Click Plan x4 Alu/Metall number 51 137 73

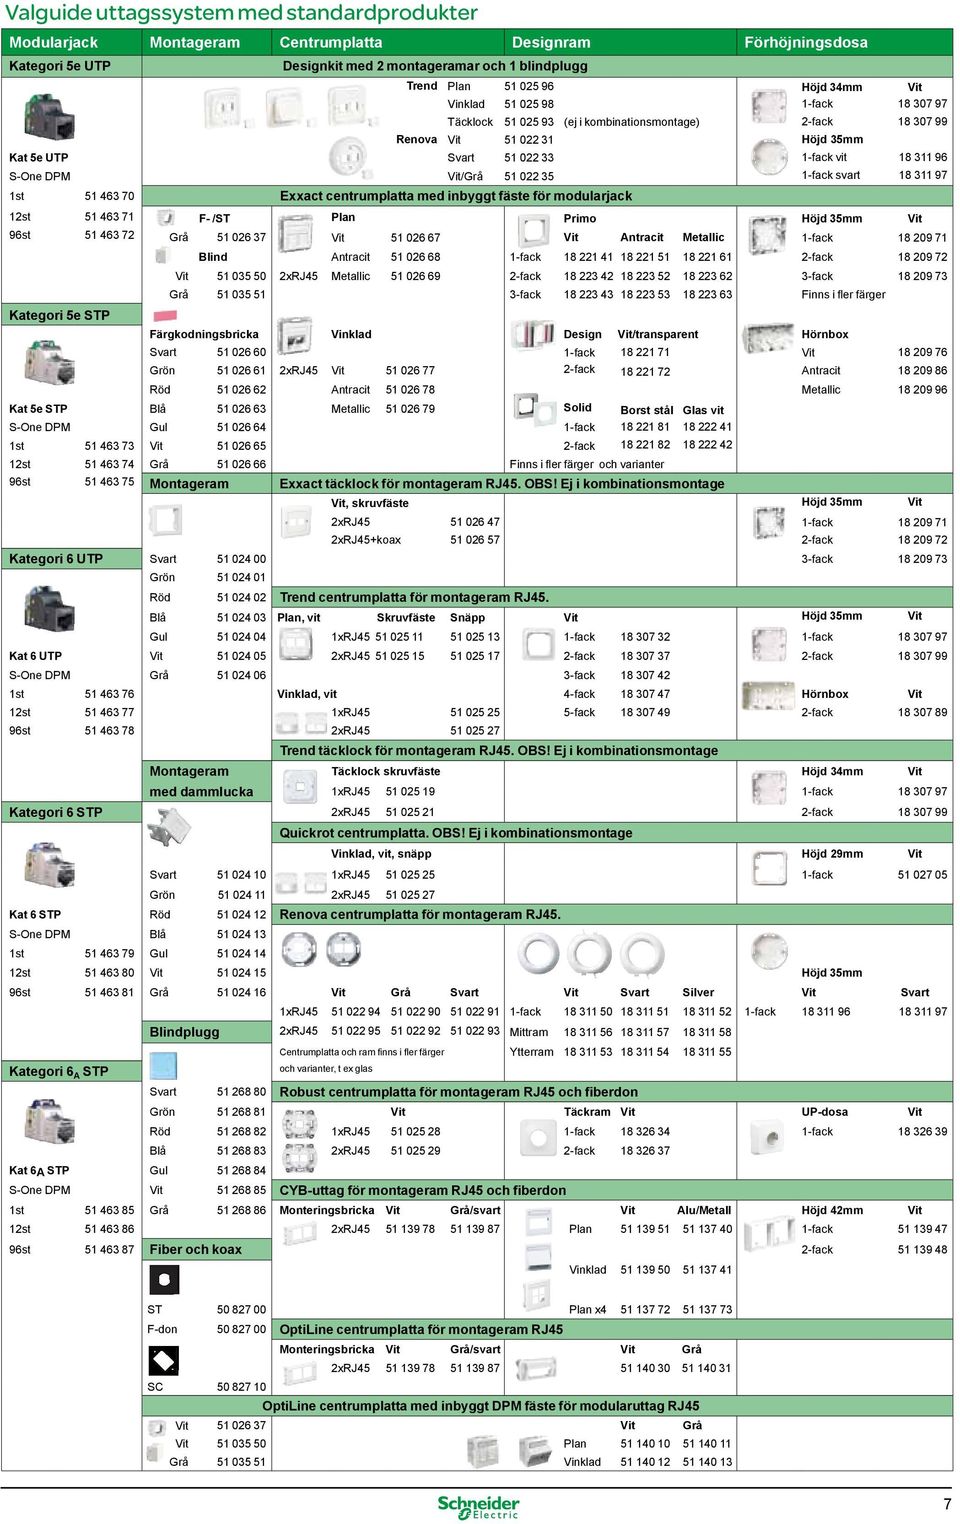pos(707,1309)
